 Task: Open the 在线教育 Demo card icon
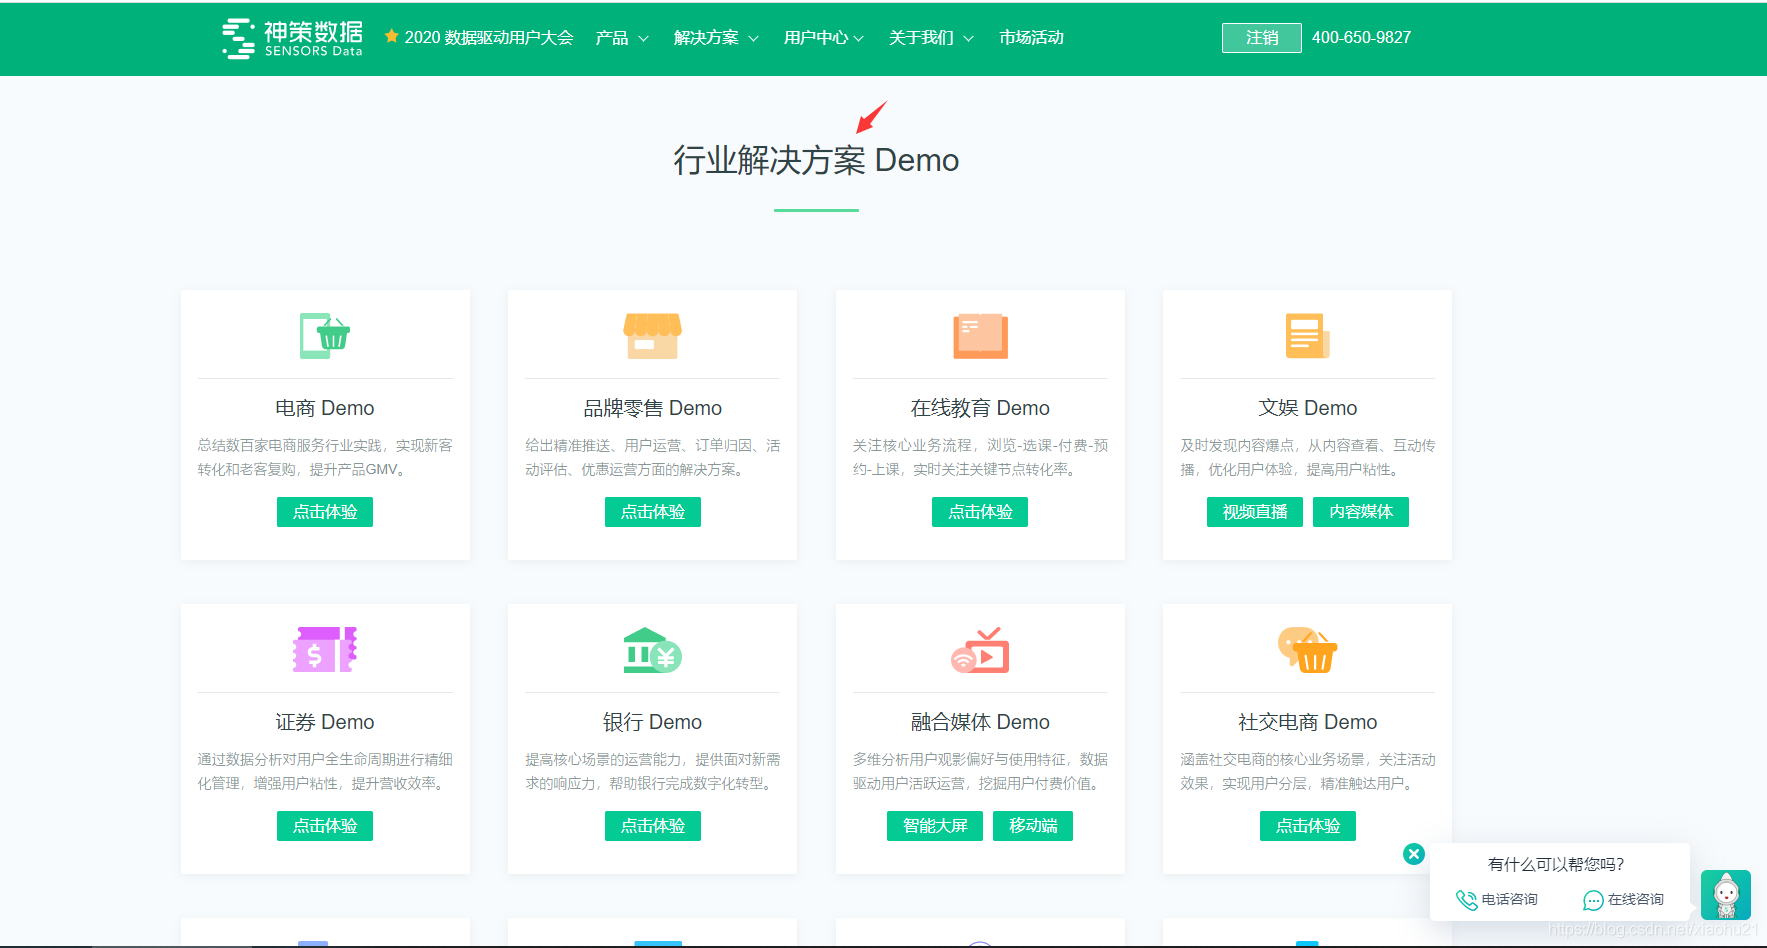pos(979,336)
